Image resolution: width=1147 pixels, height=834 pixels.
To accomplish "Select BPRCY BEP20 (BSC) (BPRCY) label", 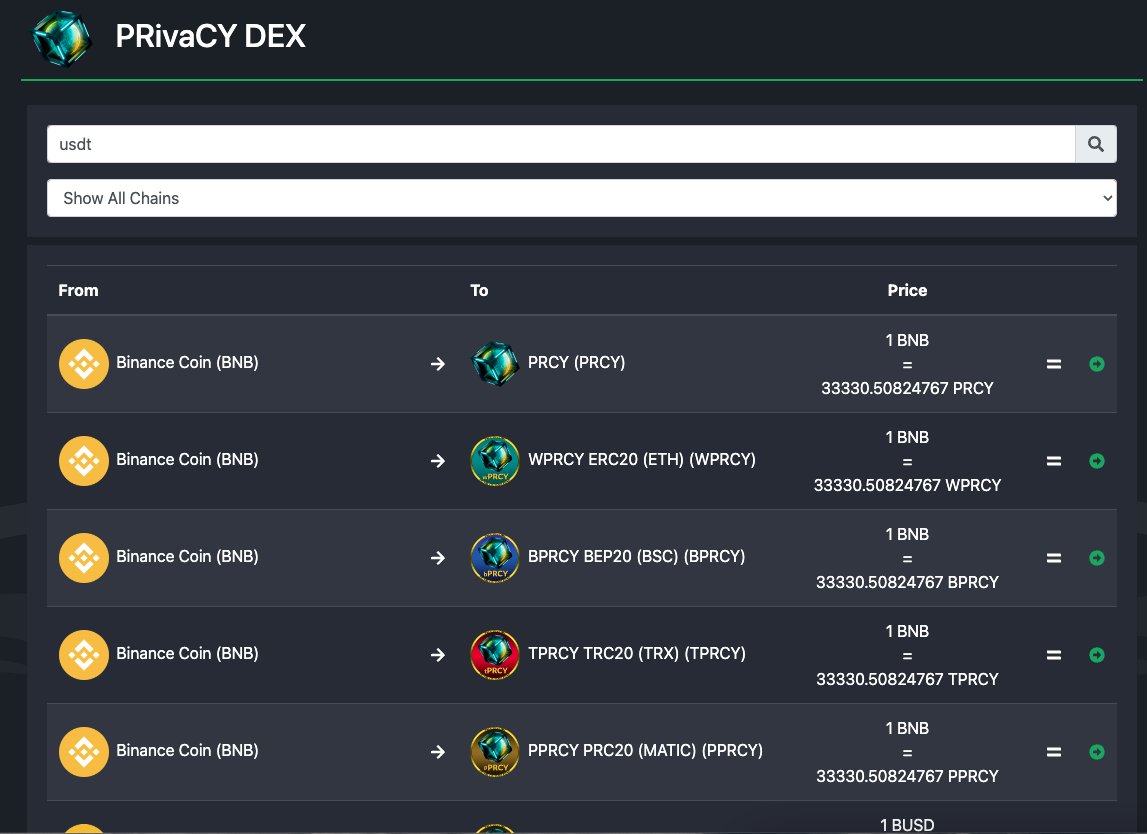I will pos(636,557).
